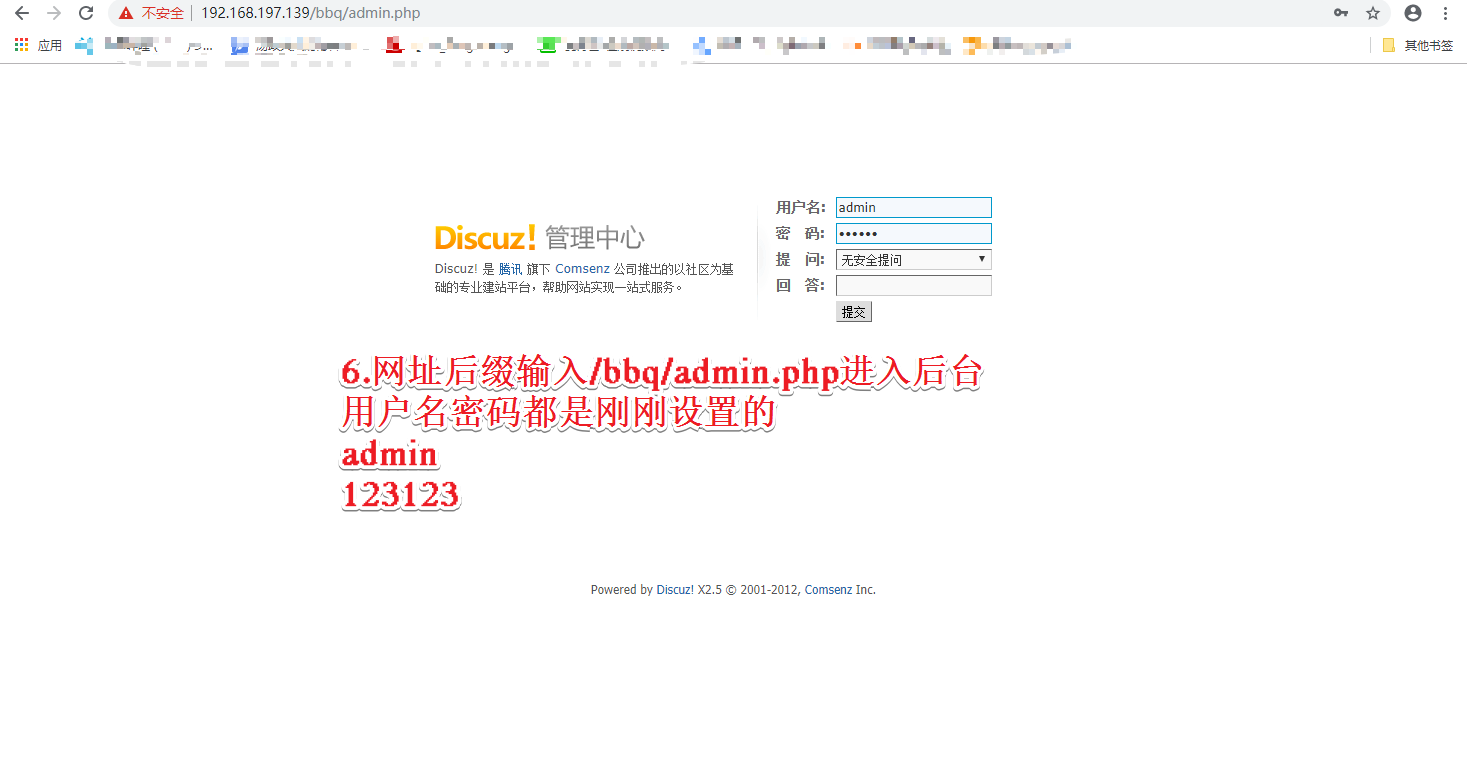This screenshot has height=760, width=1467.
Task: Open the 腾讯 link
Action: (510, 269)
